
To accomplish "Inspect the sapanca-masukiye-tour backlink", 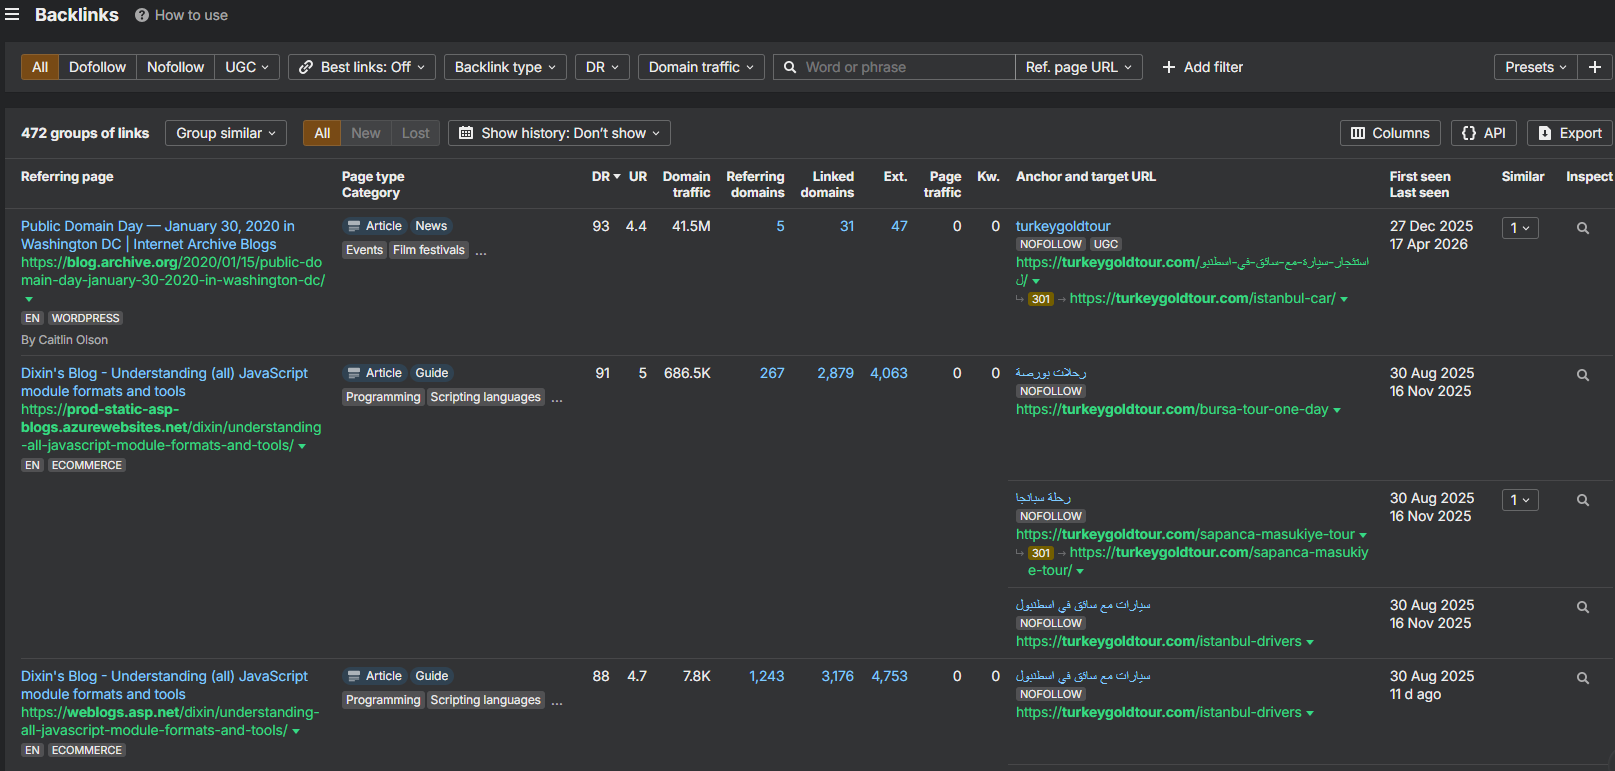I will click(1583, 500).
